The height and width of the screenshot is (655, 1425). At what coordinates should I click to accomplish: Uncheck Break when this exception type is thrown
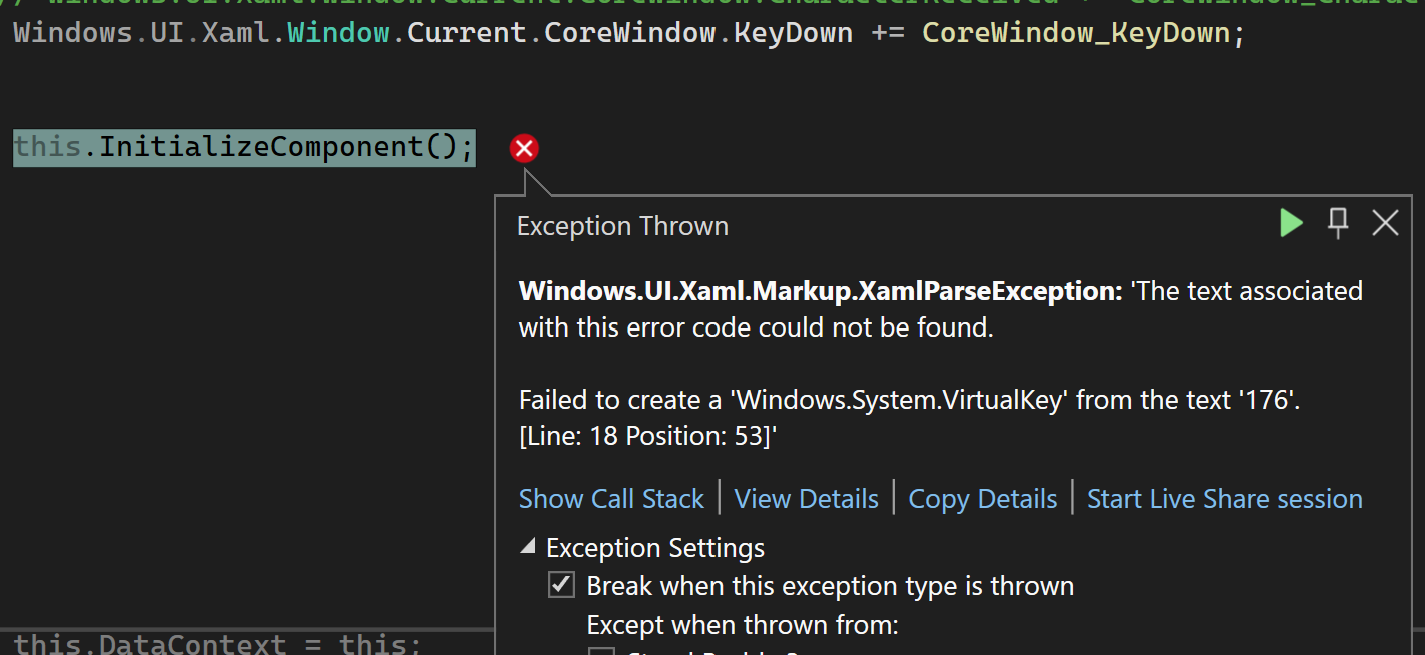pos(561,586)
